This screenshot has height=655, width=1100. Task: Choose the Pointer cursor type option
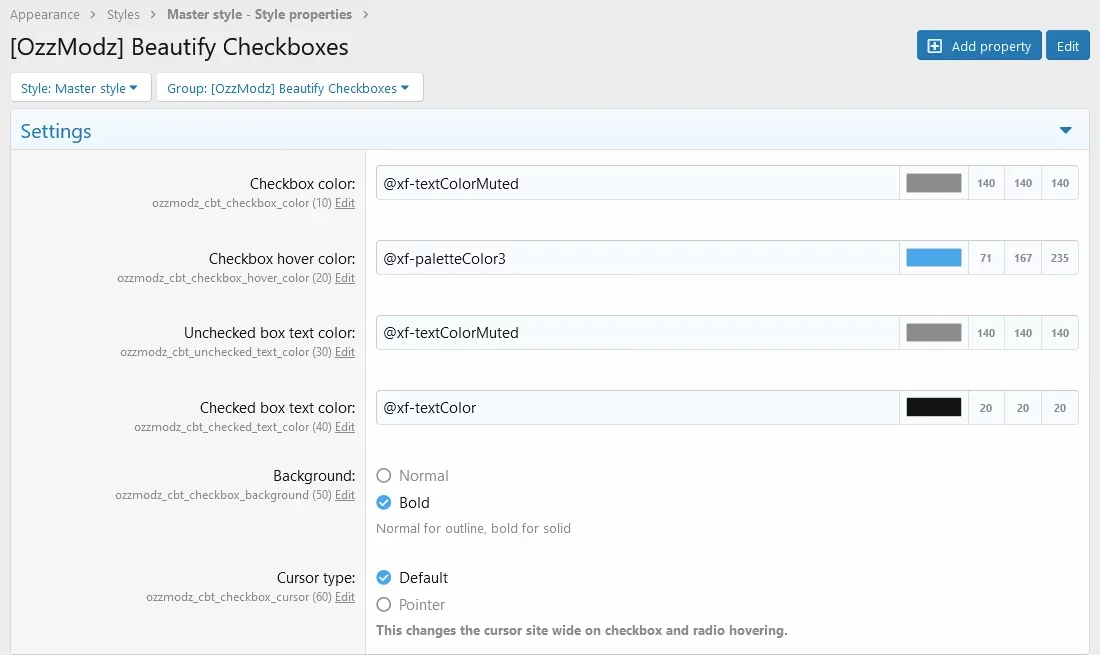pyautogui.click(x=384, y=605)
